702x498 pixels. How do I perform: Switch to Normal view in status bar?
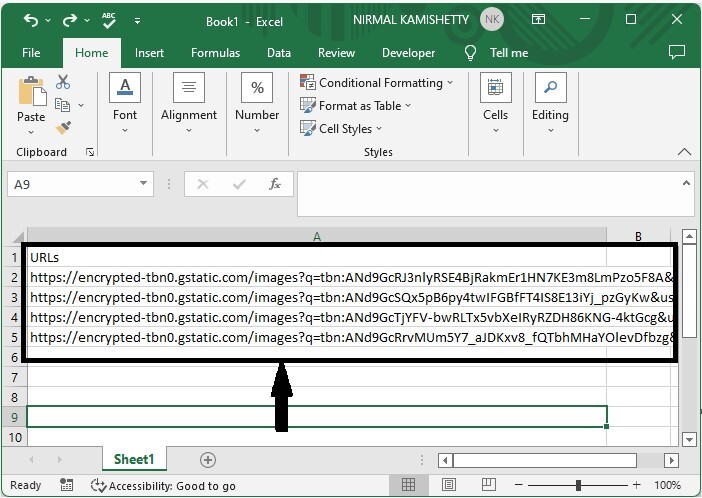(408, 485)
